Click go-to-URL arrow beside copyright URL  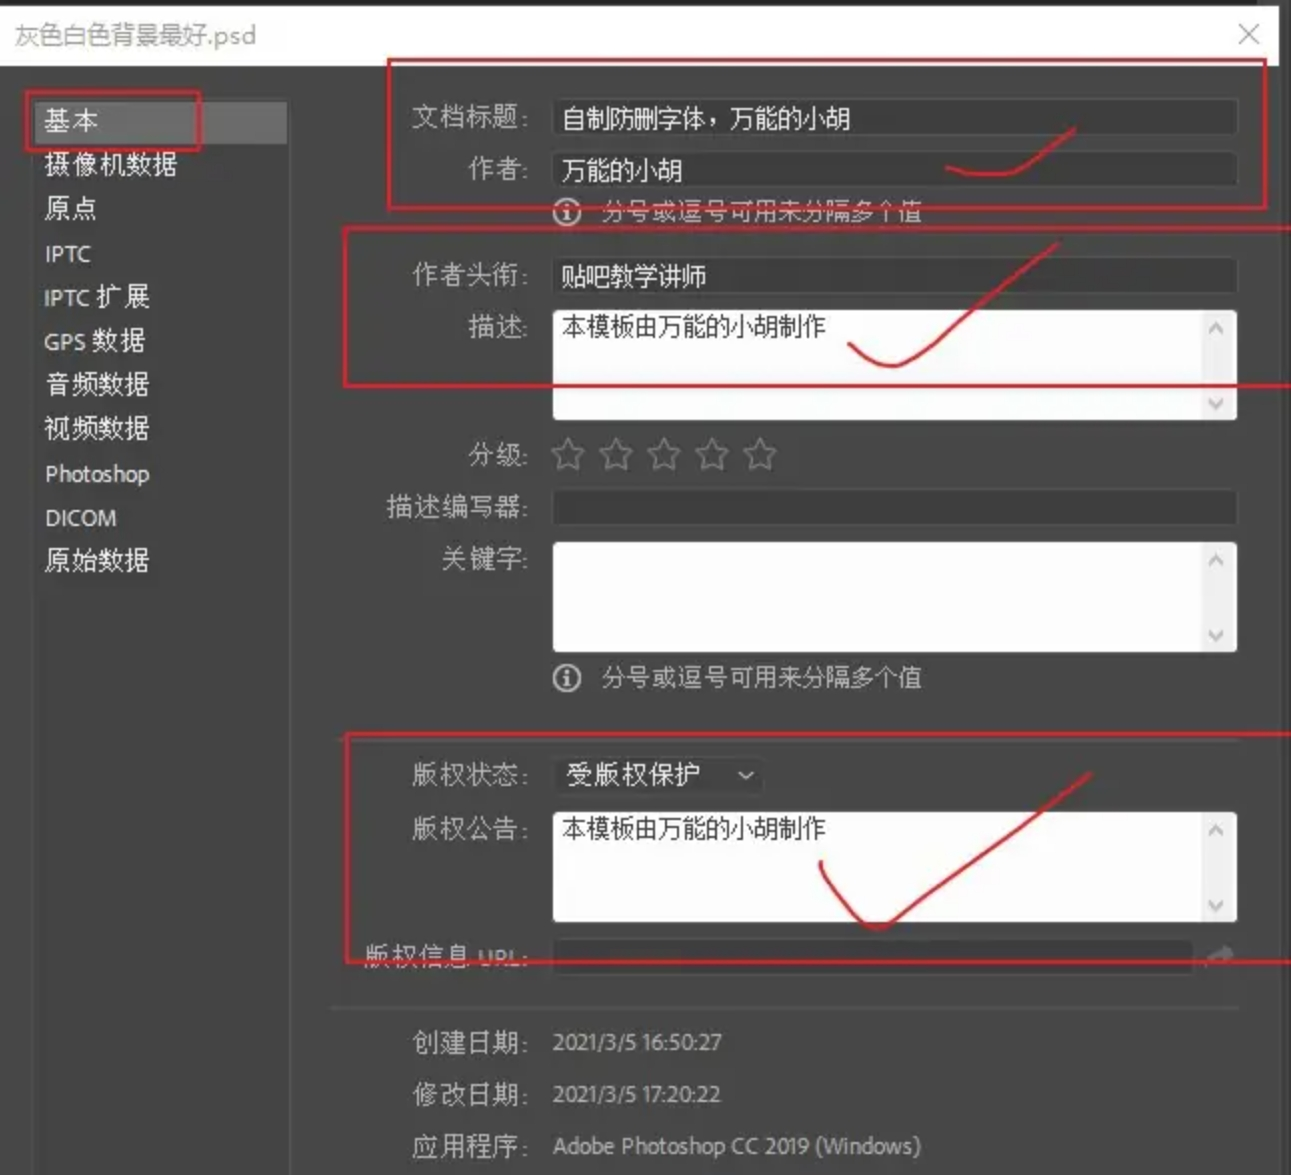[1218, 957]
